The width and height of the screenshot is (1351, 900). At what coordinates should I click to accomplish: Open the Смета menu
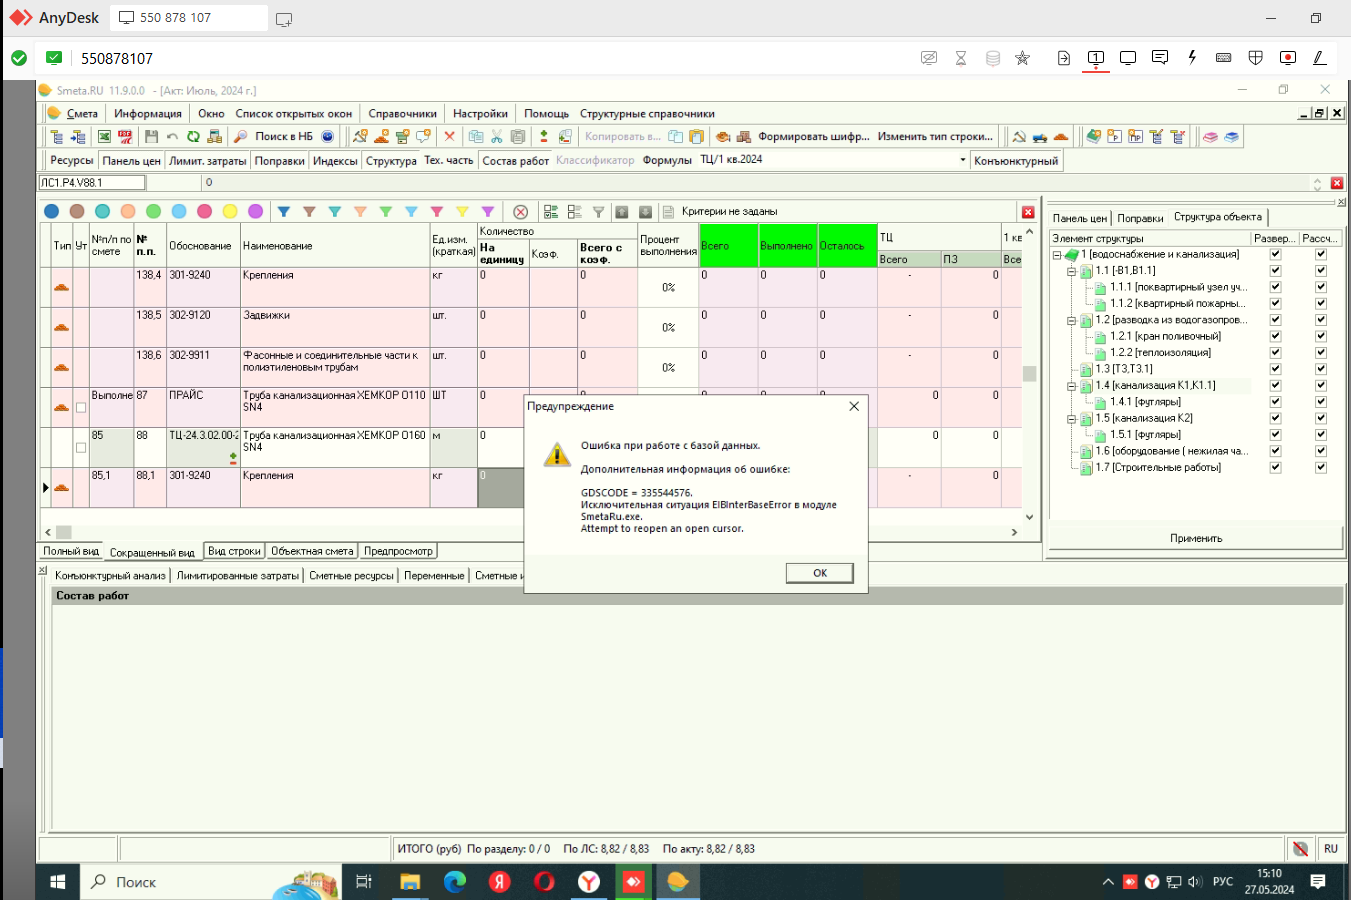click(82, 113)
